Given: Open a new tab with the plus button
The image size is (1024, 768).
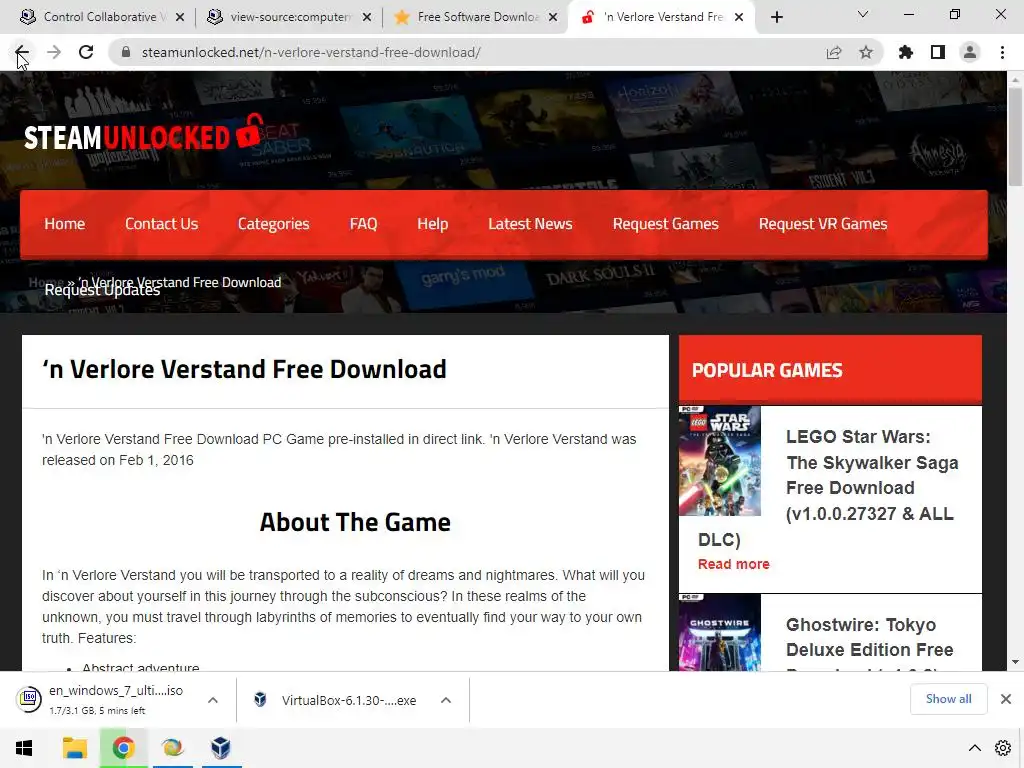Looking at the screenshot, I should tap(776, 17).
